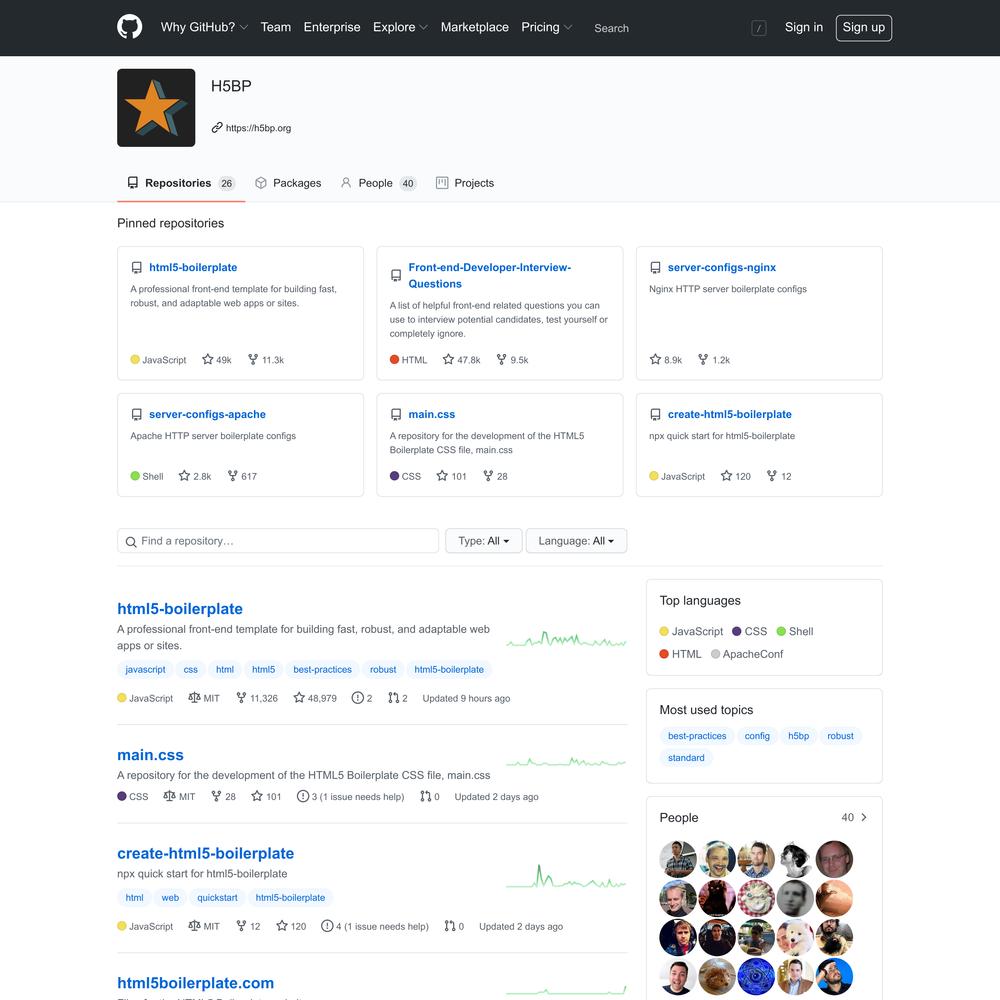Open pinned server-configs-nginx repository
Screen dimensions: 1000x1000
tap(722, 267)
